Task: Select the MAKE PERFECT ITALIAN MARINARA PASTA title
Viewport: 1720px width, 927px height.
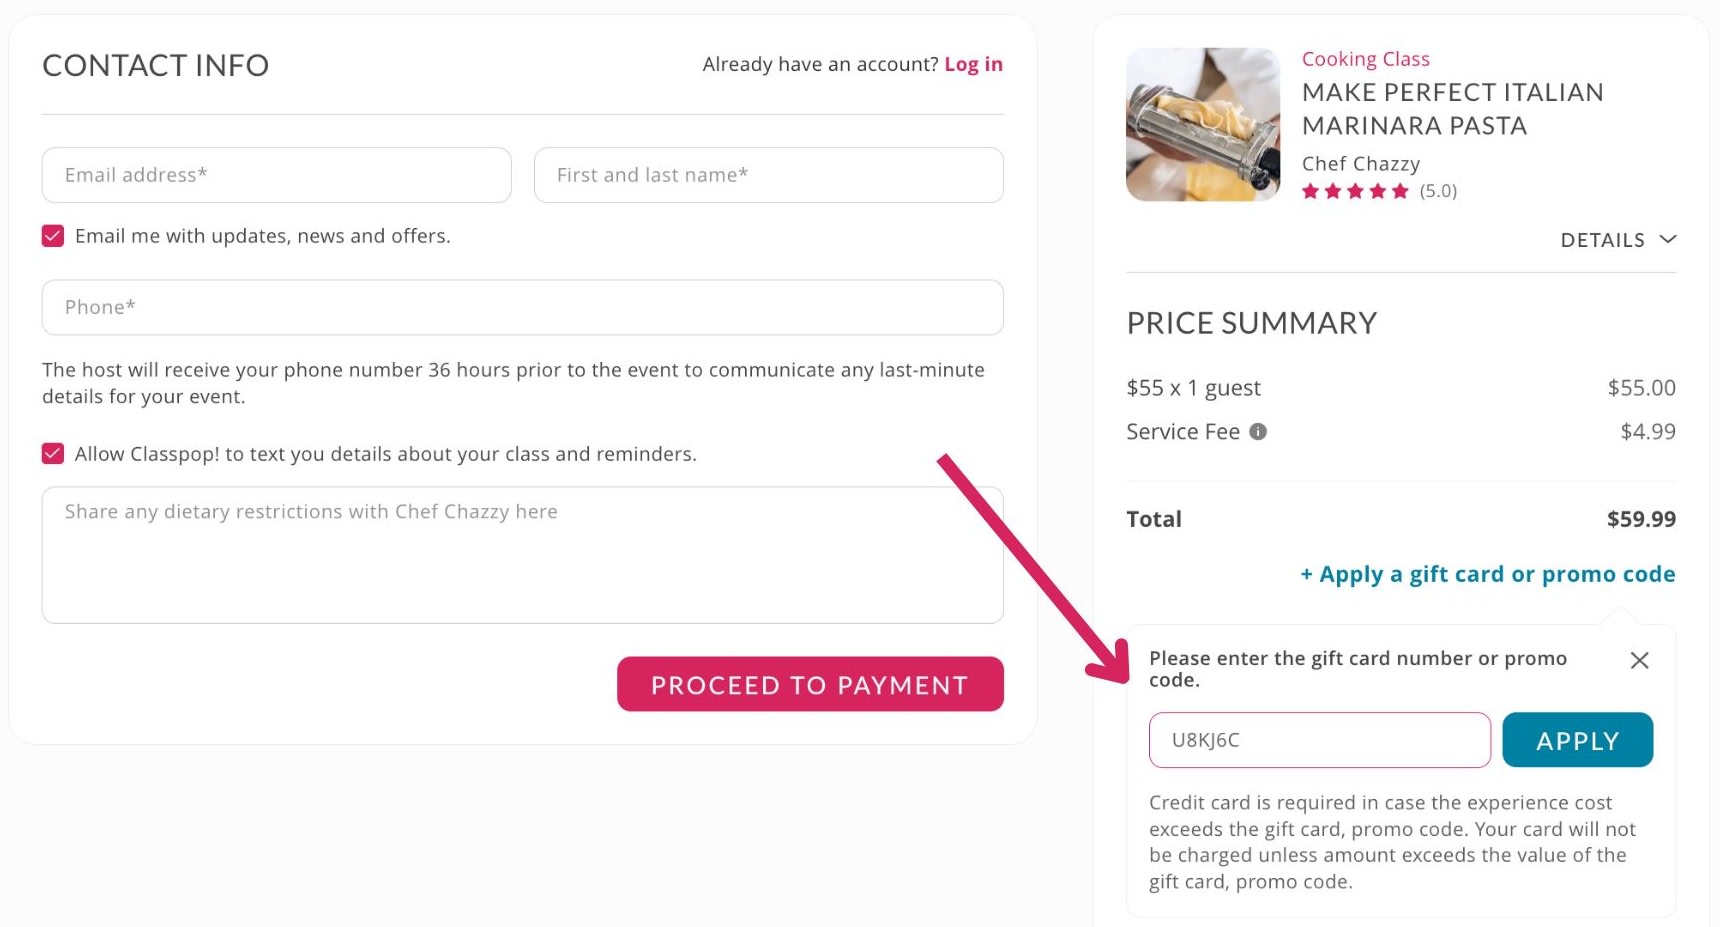Action: (1452, 108)
